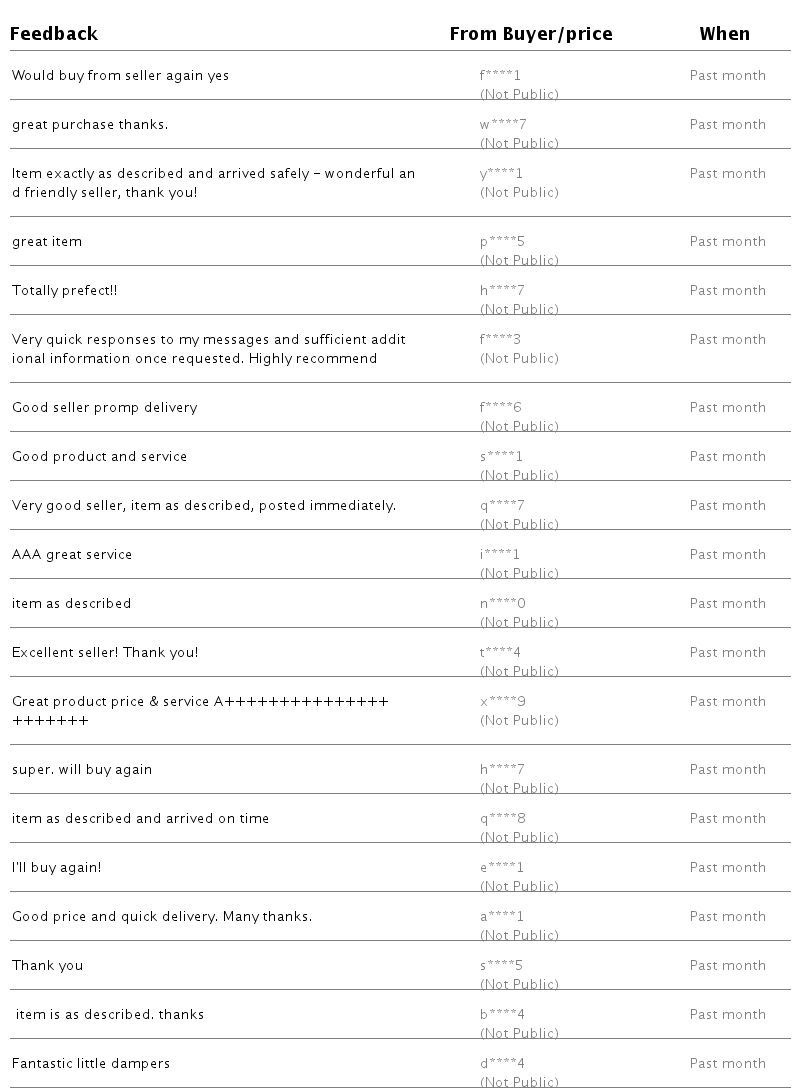Click "Fantastic little dampers" feedback comment
Screen dimensions: 800x1088
click(91, 1064)
